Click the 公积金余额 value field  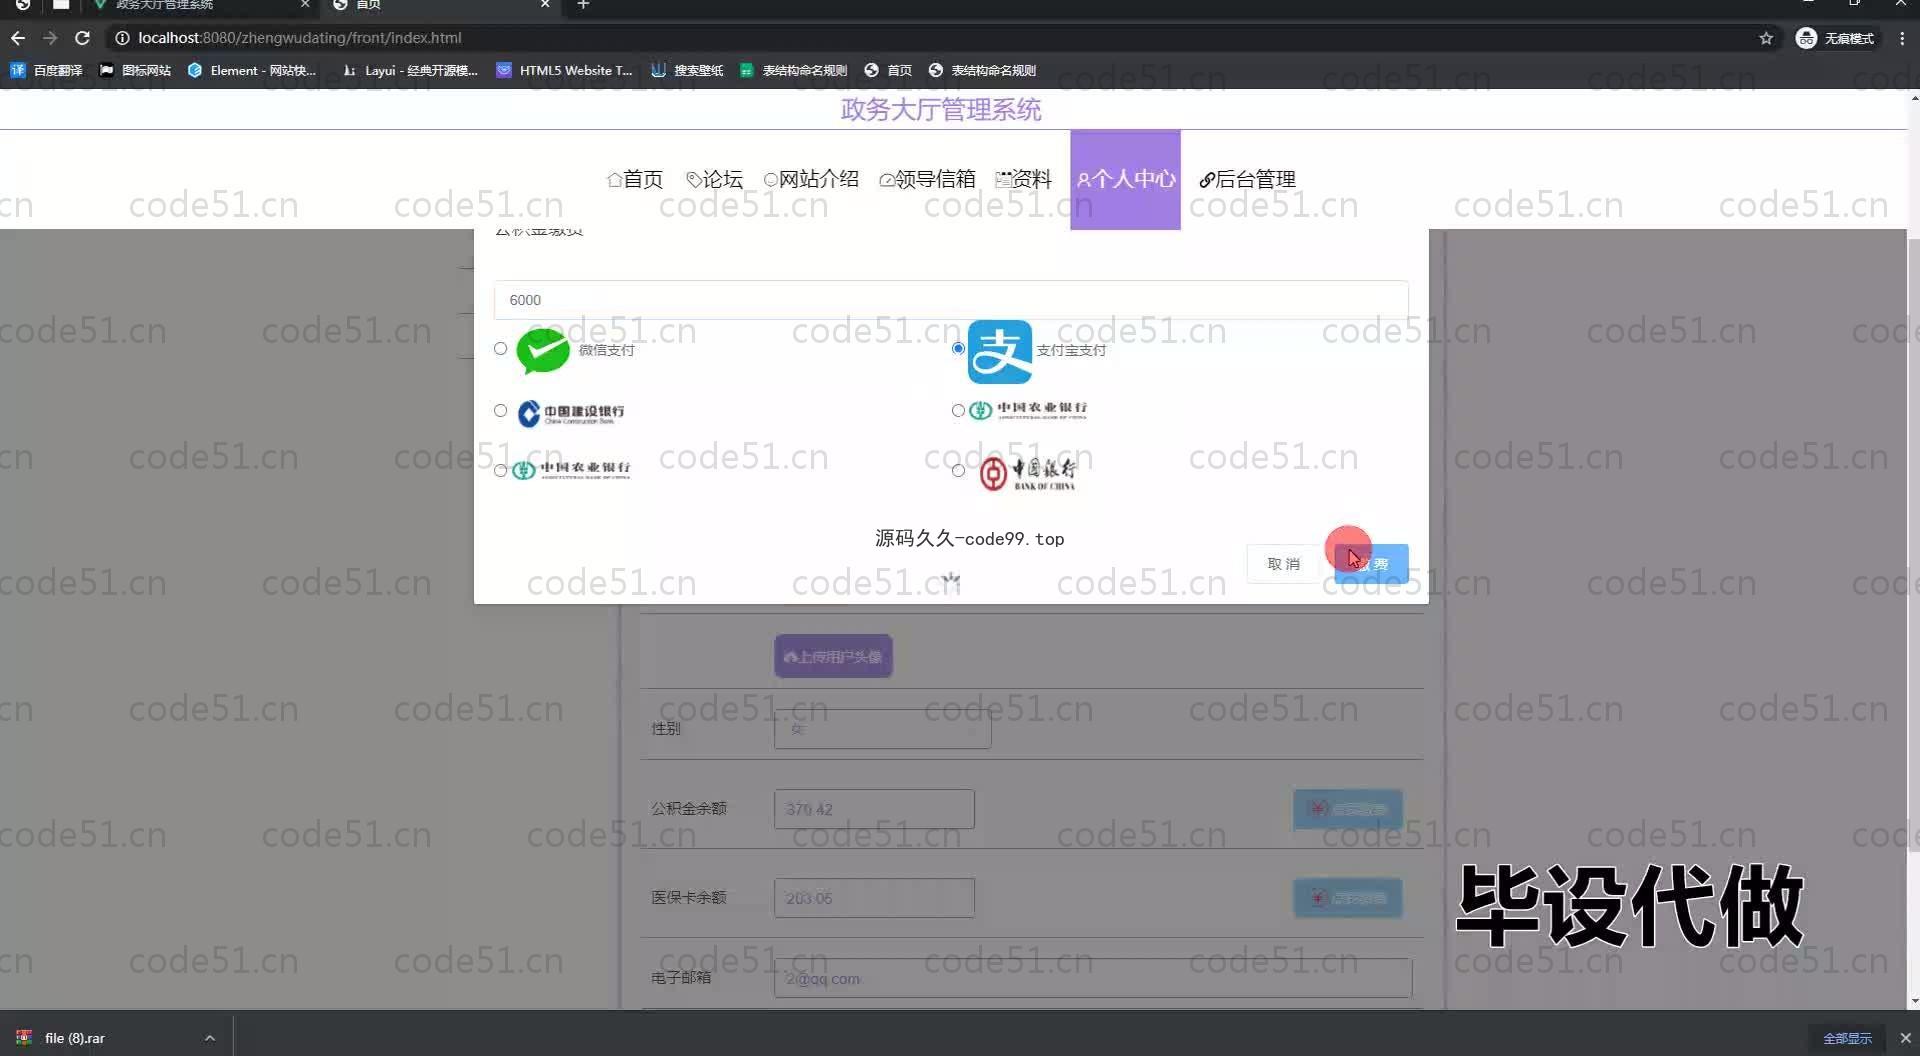click(x=874, y=809)
